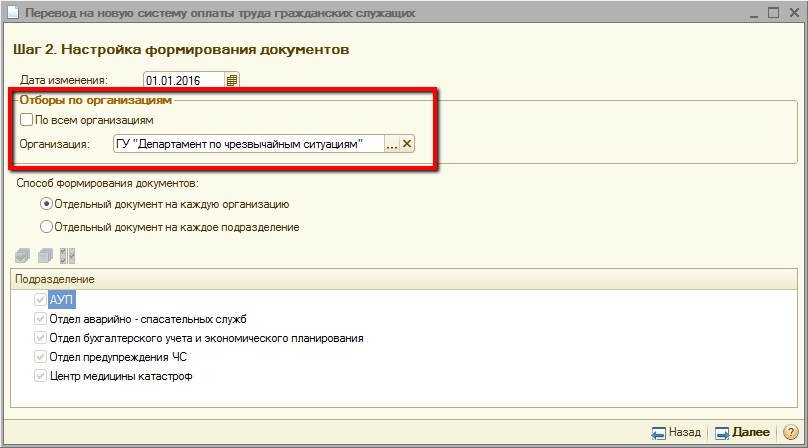Maximize the wizard window
This screenshot has width=808, height=448.
[772, 14]
